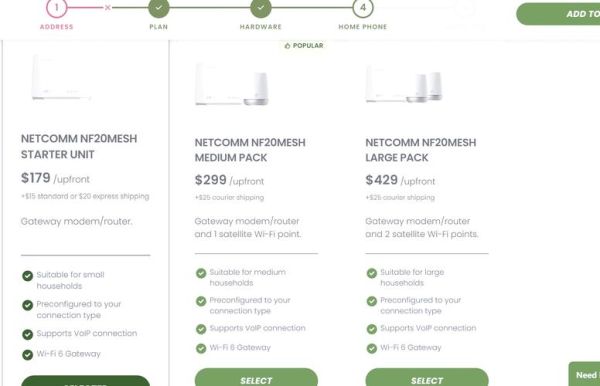The image size is (600, 386).
Task: Click the Wi-Fi 6 Gateway check icon in Starter Unit
Action: [x=28, y=355]
